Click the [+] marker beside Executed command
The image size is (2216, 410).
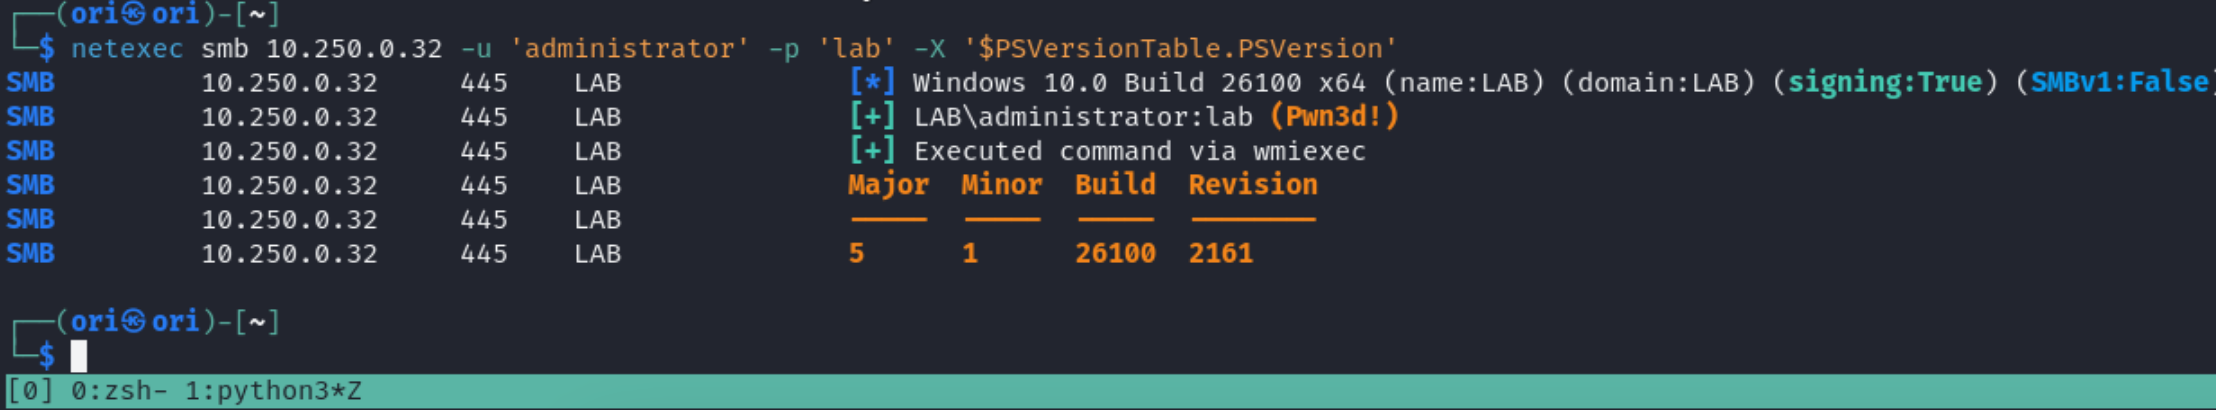[x=871, y=150]
